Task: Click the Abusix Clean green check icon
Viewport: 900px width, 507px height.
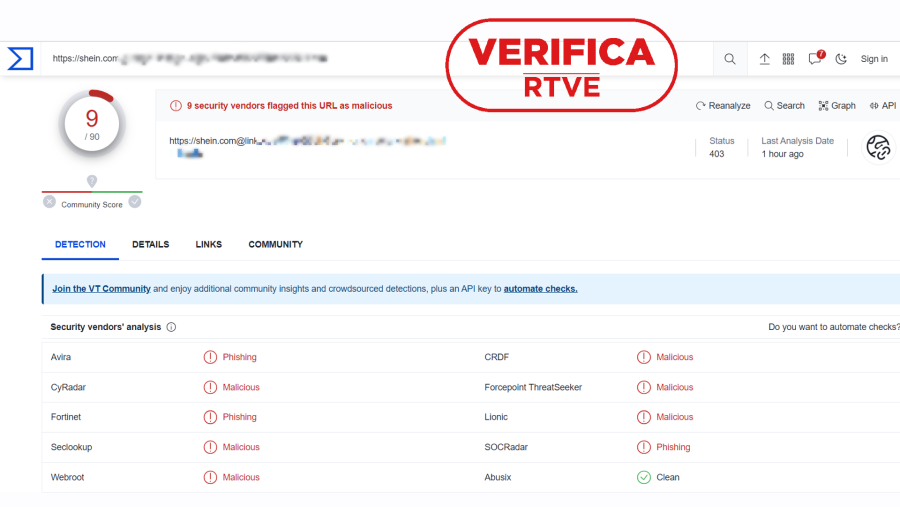Action: point(644,477)
